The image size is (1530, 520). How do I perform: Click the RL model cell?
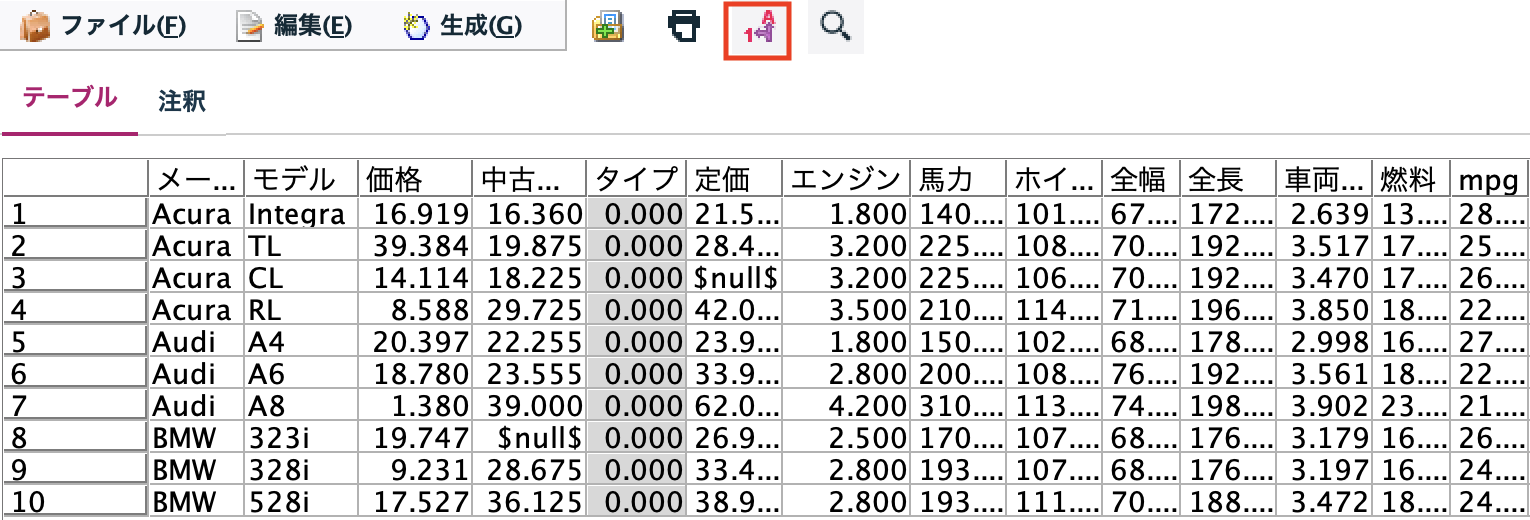[301, 310]
